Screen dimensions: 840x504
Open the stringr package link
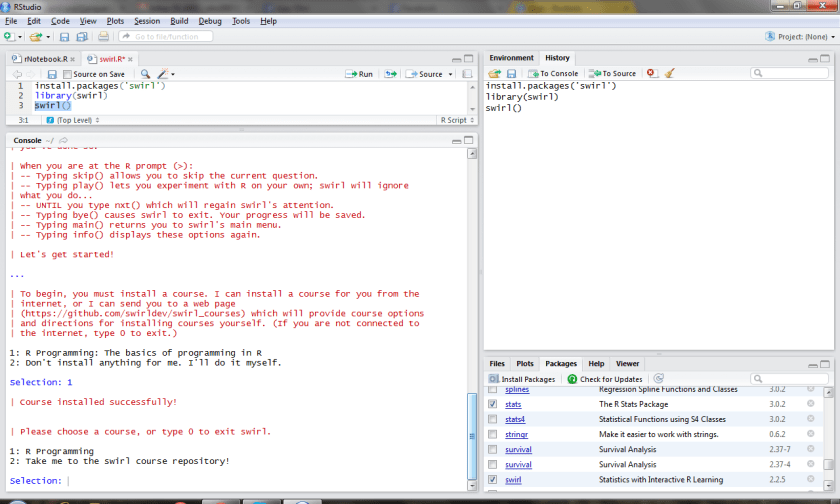point(516,434)
